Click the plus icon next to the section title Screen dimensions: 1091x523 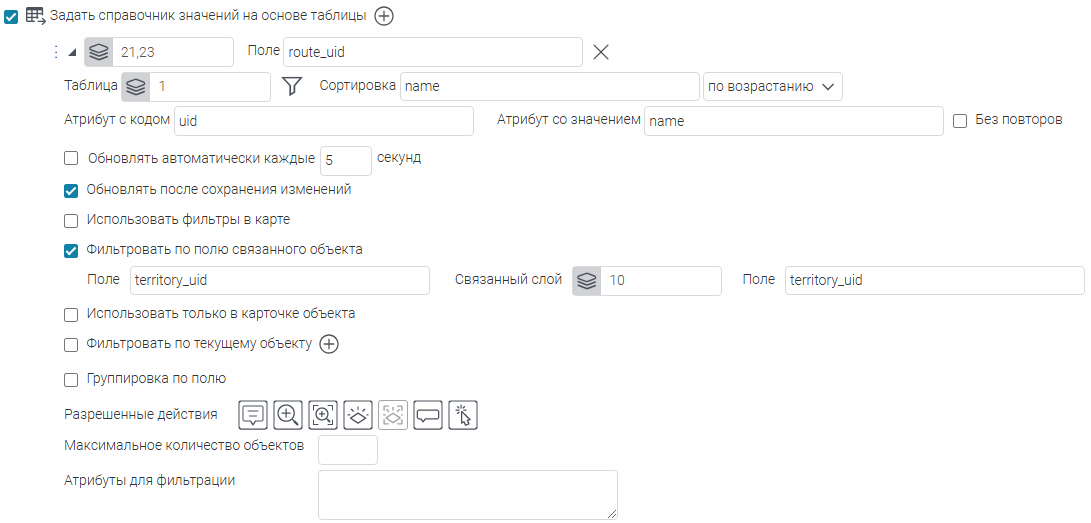click(x=384, y=16)
